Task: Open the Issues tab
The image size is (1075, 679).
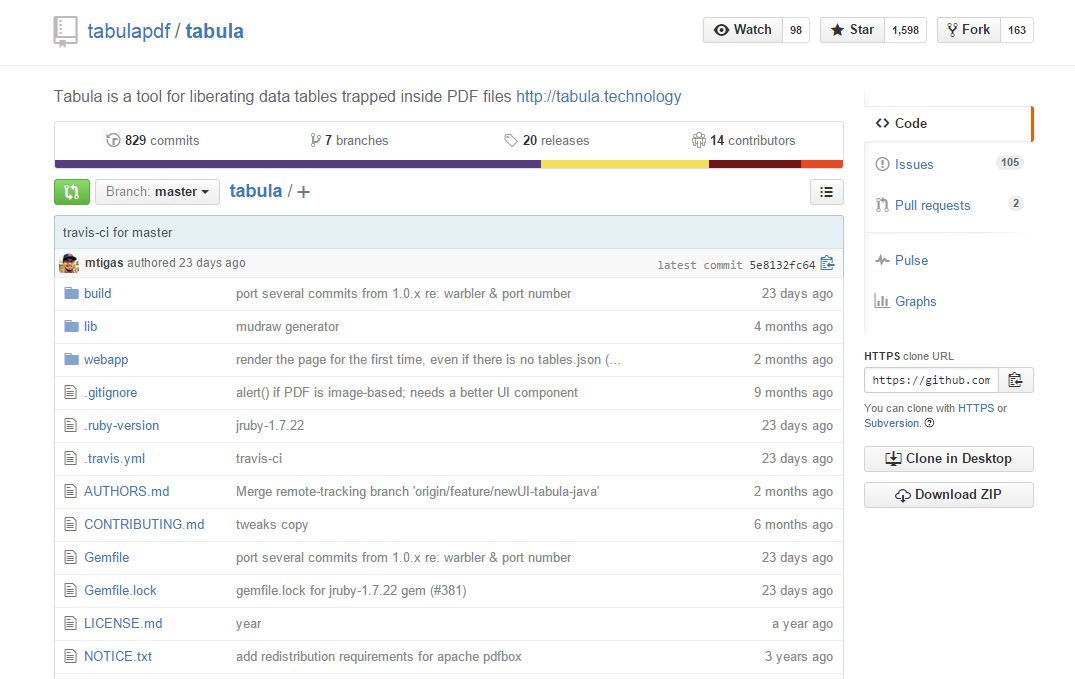Action: click(x=949, y=165)
